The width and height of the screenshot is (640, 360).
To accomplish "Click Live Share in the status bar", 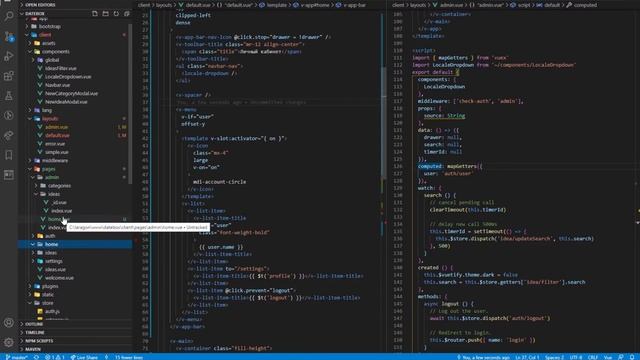I will (84, 357).
